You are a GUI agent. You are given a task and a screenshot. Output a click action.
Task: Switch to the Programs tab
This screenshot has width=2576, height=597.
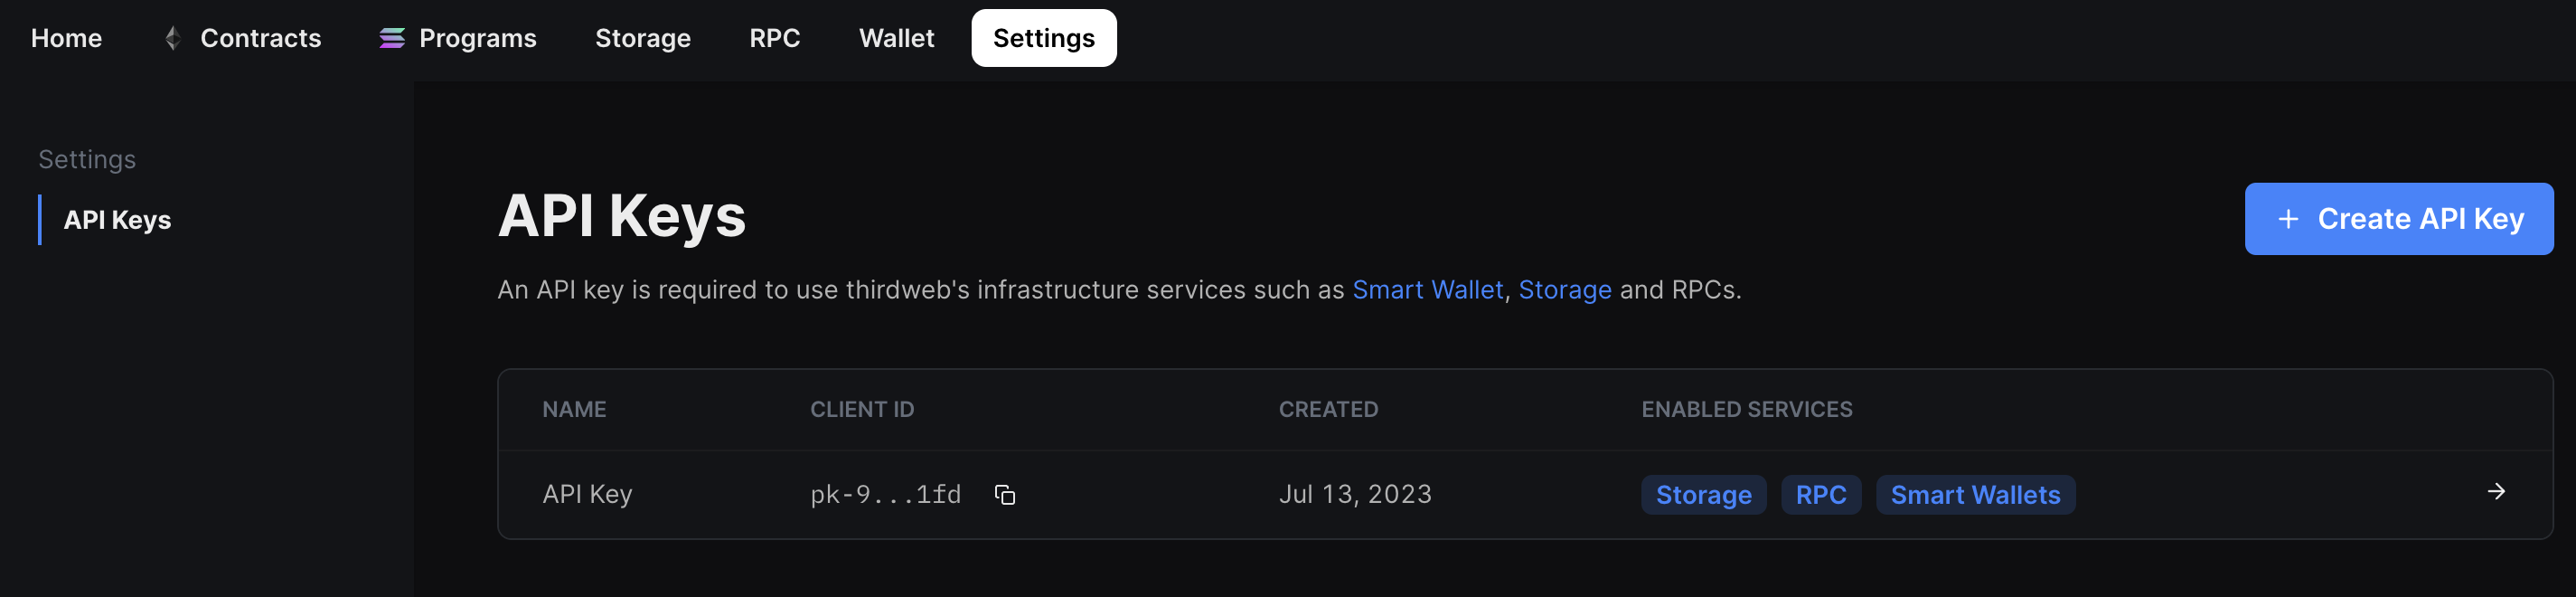pyautogui.click(x=477, y=38)
